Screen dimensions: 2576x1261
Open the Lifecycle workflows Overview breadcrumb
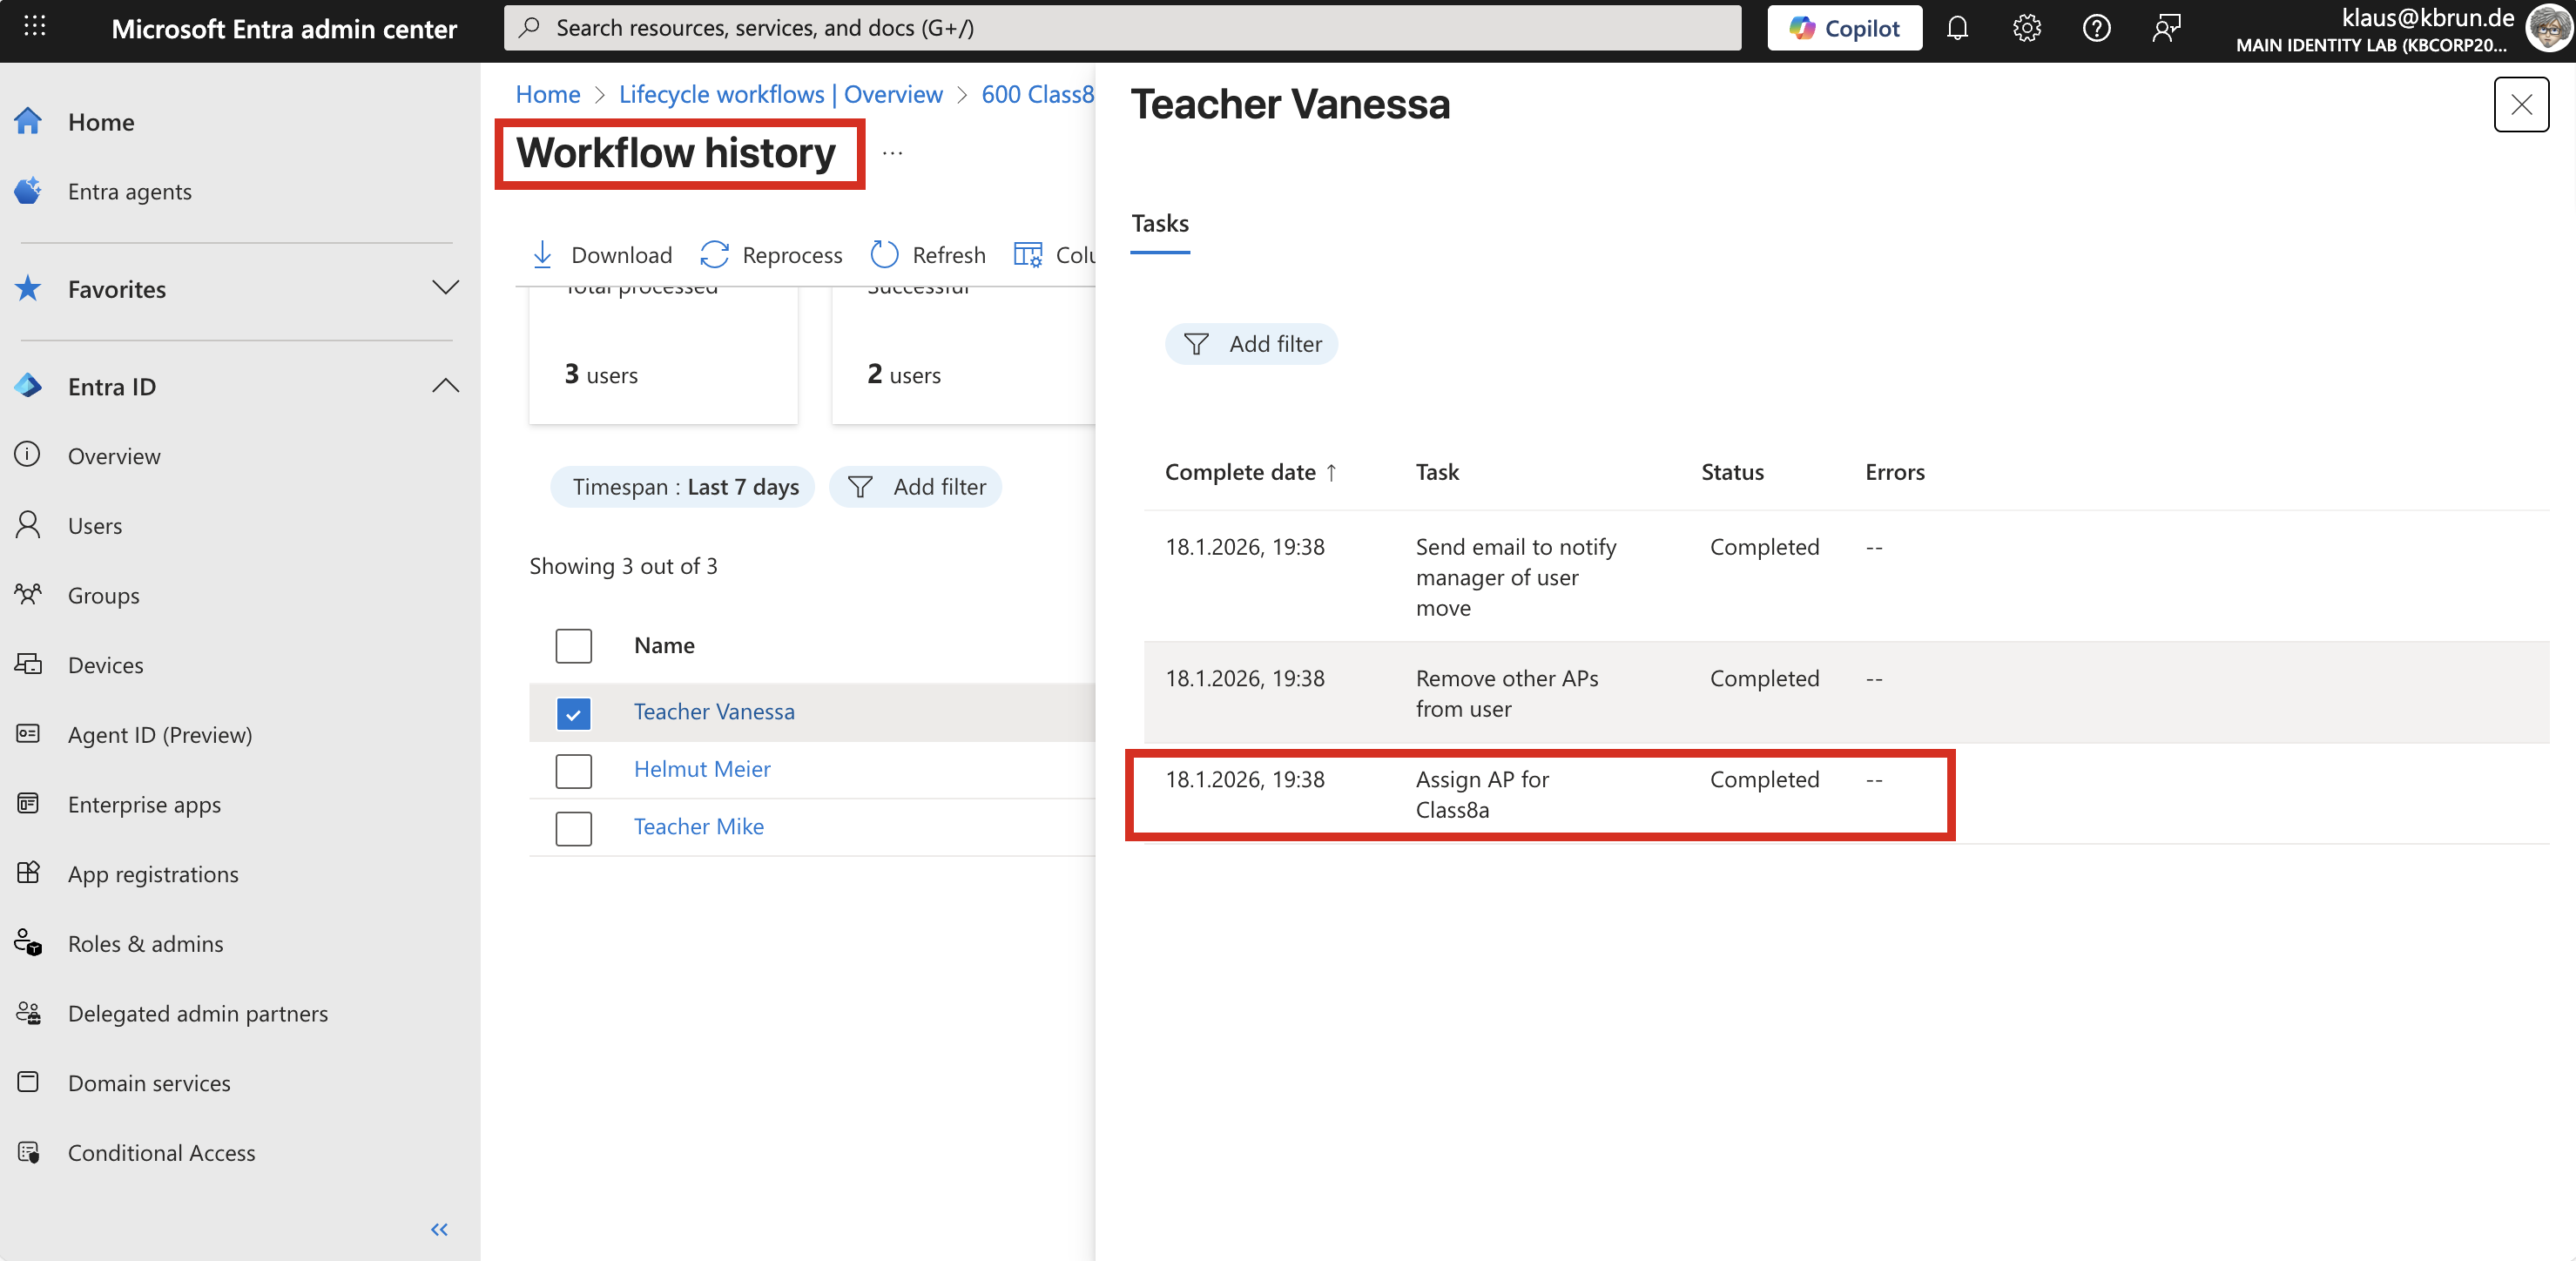[x=780, y=94]
